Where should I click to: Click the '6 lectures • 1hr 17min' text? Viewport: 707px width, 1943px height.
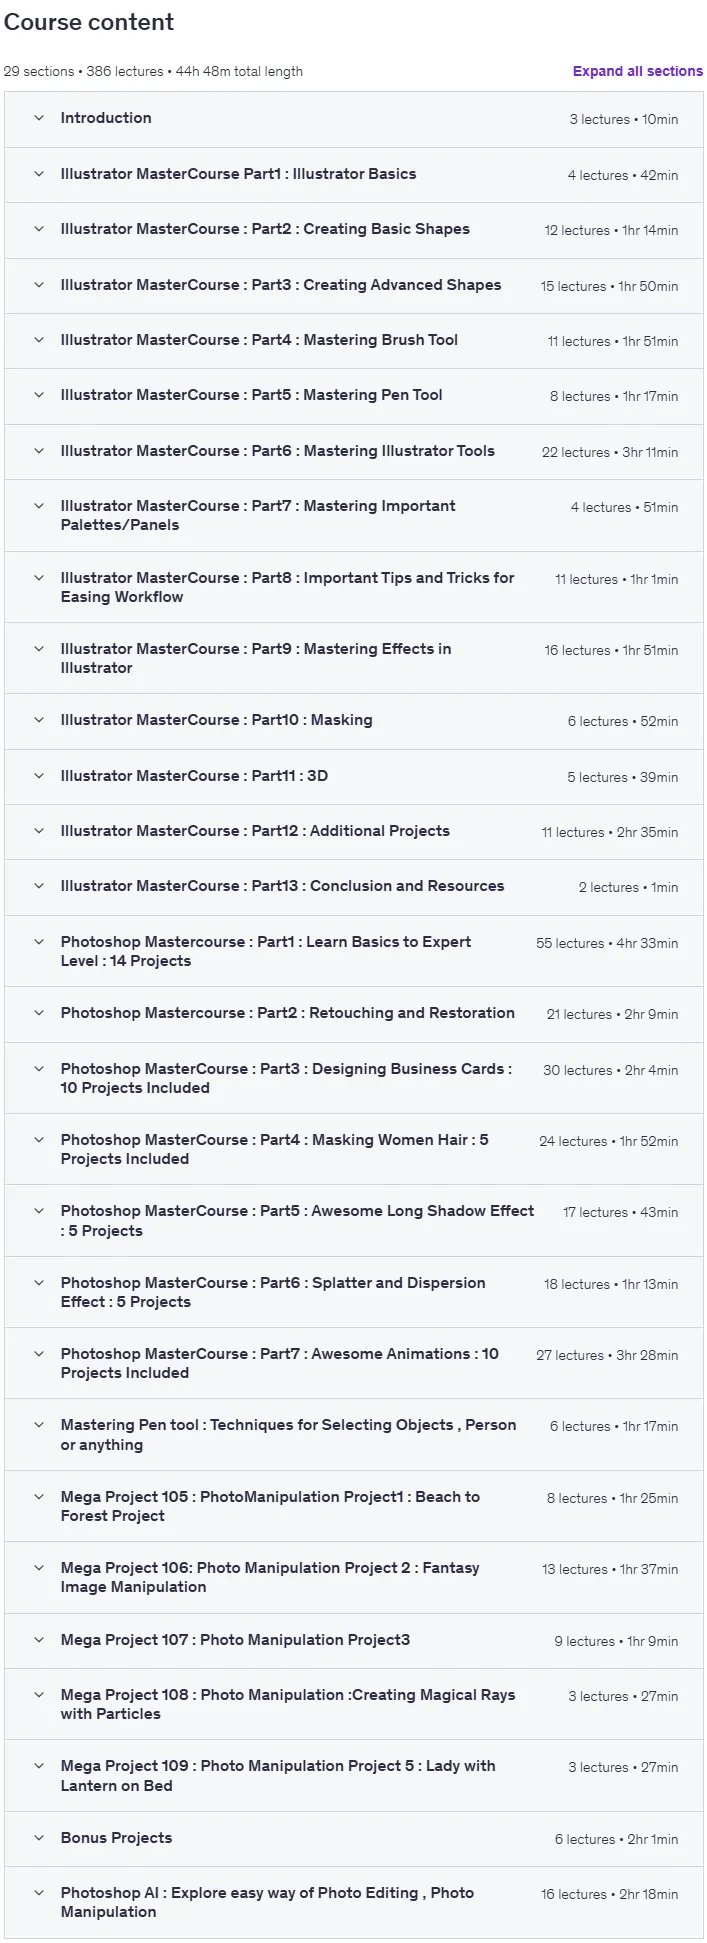coord(614,1426)
